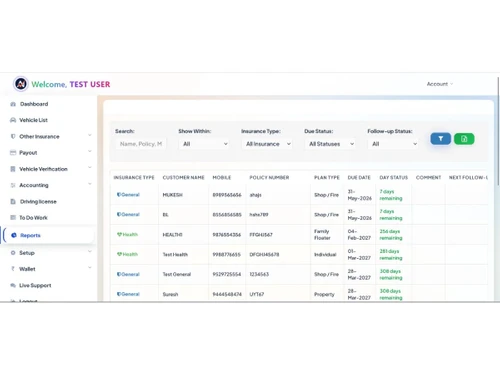Open Dashboard from sidebar
This screenshot has height=375, width=500.
point(34,104)
